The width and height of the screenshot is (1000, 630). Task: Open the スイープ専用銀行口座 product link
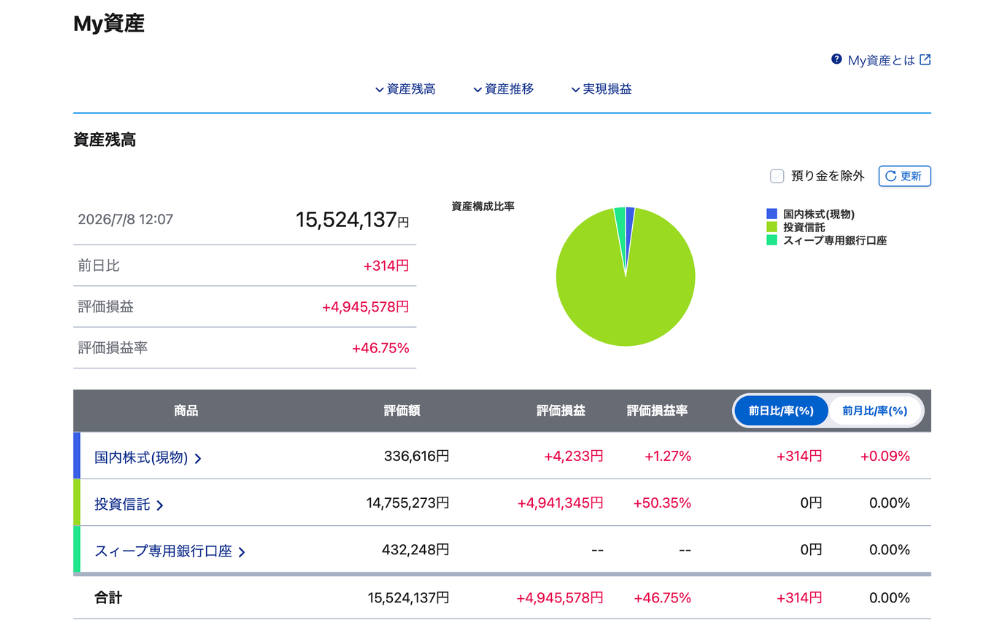(x=163, y=551)
